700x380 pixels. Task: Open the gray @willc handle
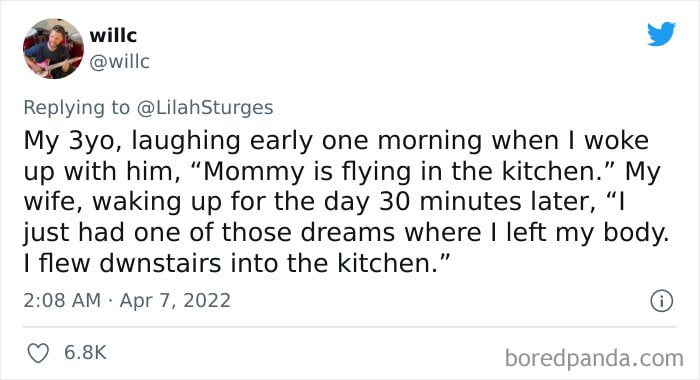pos(119,62)
